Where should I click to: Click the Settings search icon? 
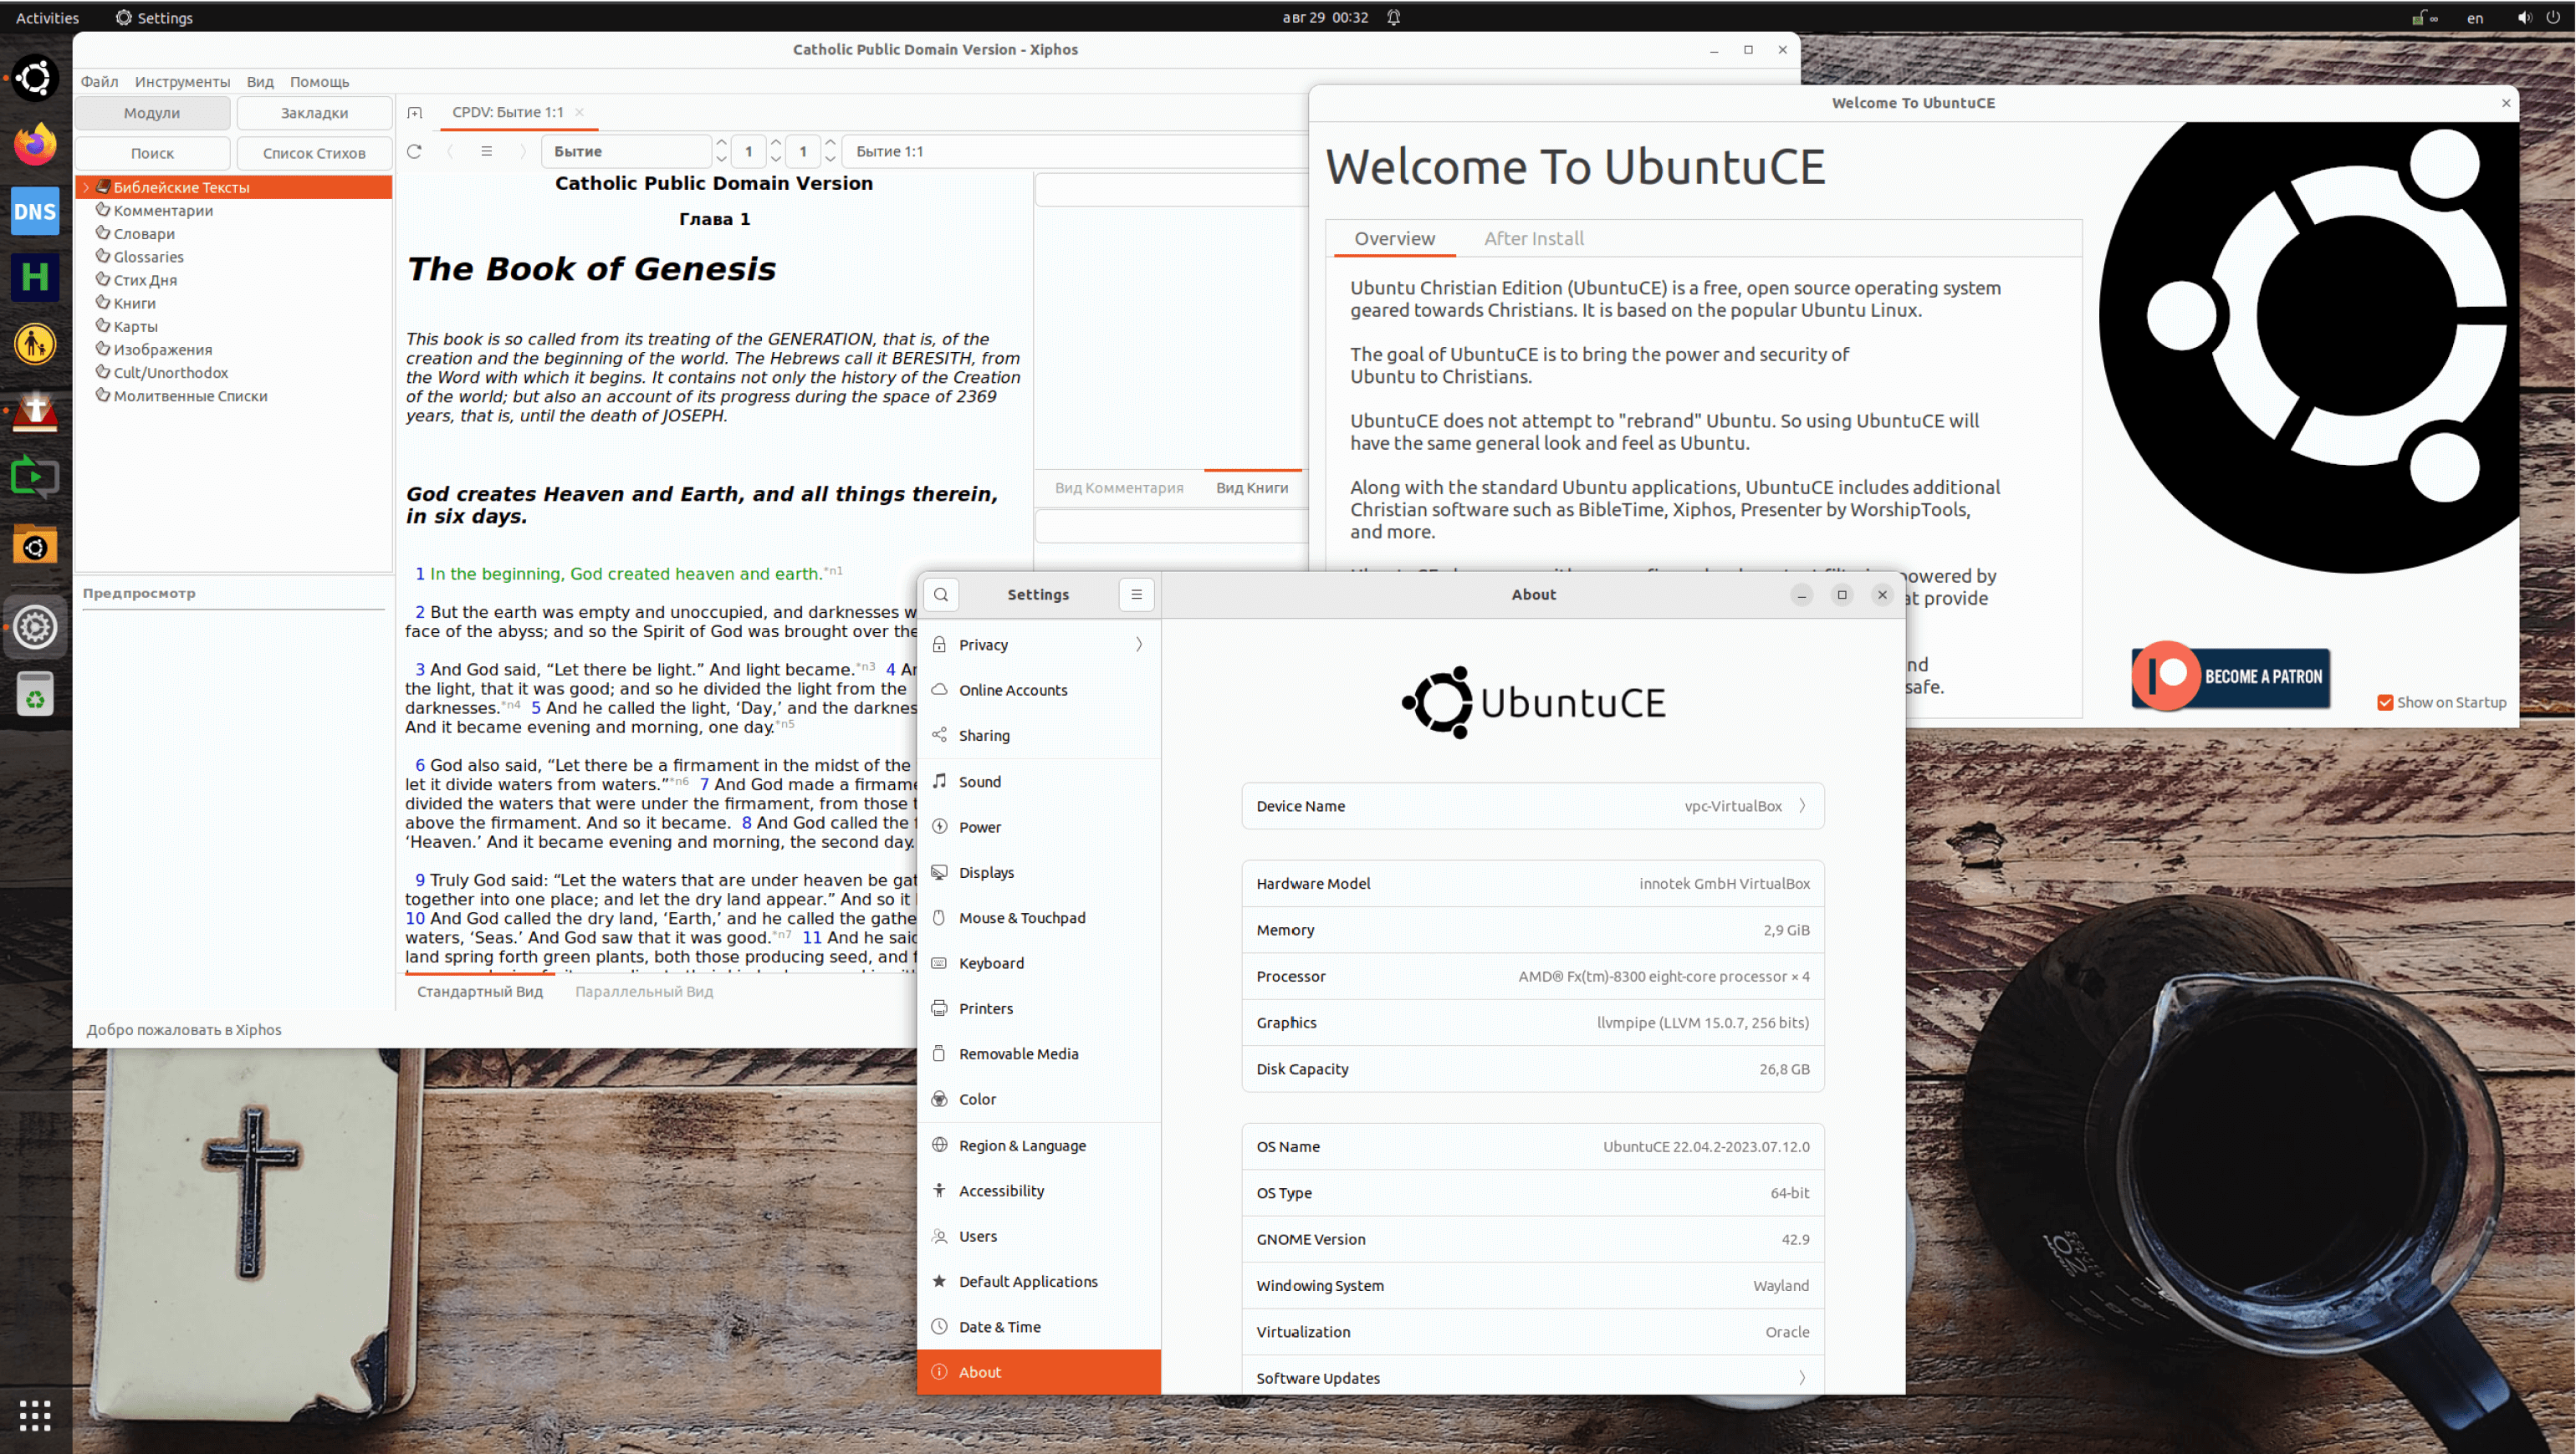(941, 594)
